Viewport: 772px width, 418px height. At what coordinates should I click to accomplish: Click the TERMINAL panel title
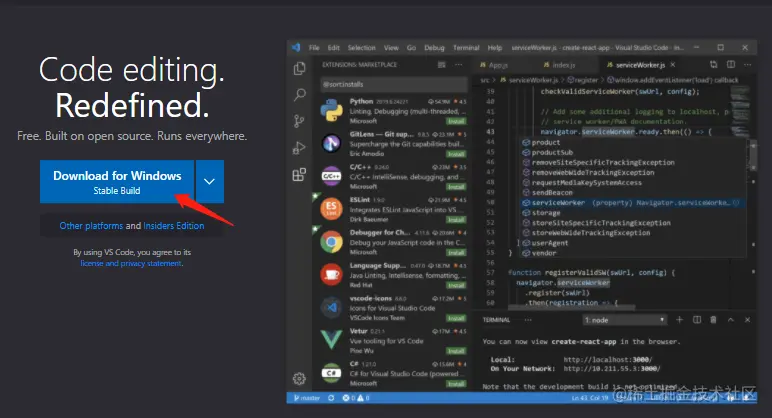pos(496,320)
